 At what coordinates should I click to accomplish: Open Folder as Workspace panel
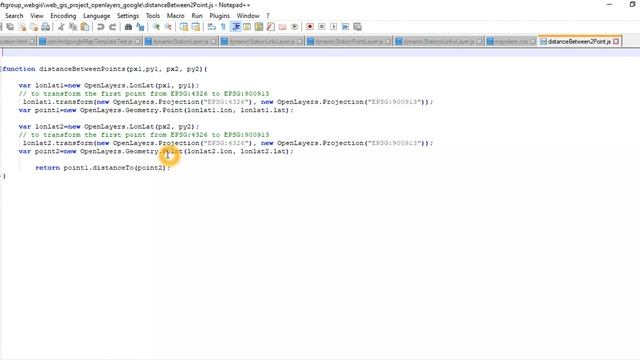(282, 27)
